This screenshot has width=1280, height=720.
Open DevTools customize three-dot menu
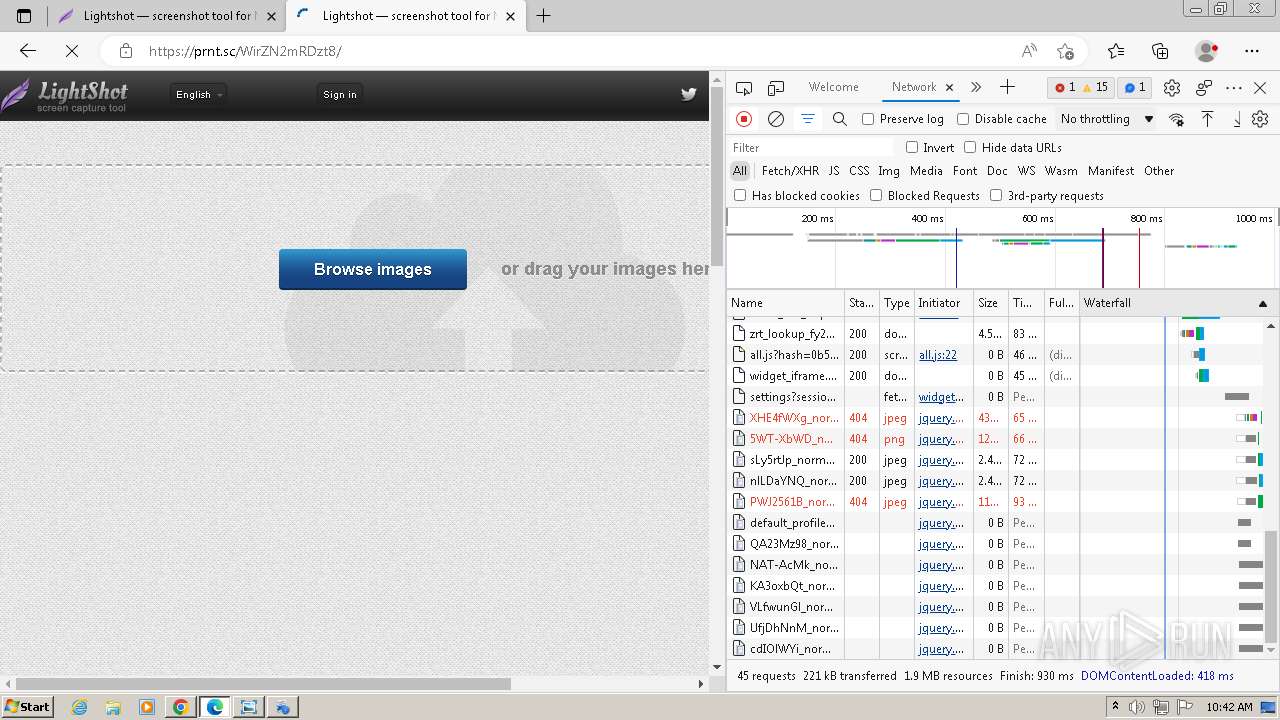[1234, 88]
